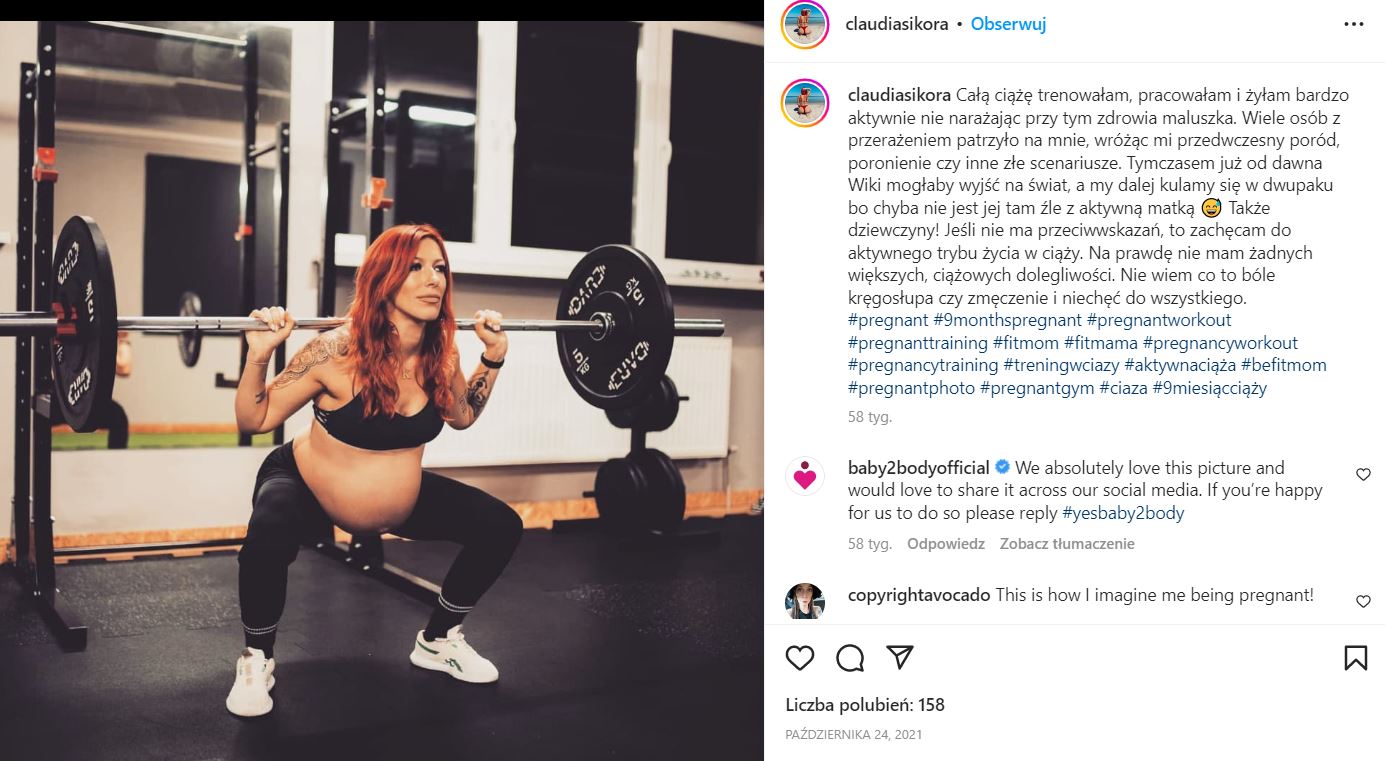Open #treningwciazy hashtag
1385x761 pixels.
coord(1061,365)
